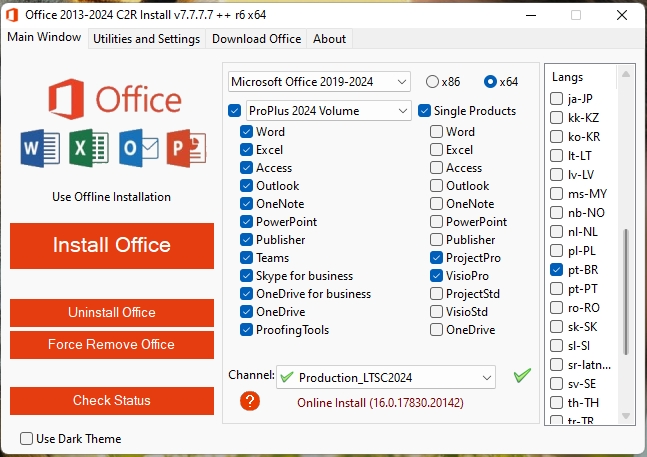The height and width of the screenshot is (457, 647).
Task: Uncheck Excel in the ProPlus suite list
Action: 246,149
